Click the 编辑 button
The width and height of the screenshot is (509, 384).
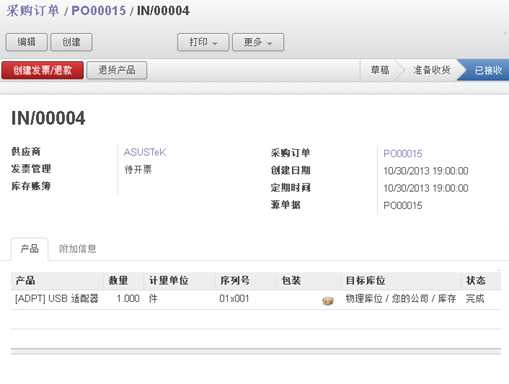[27, 42]
